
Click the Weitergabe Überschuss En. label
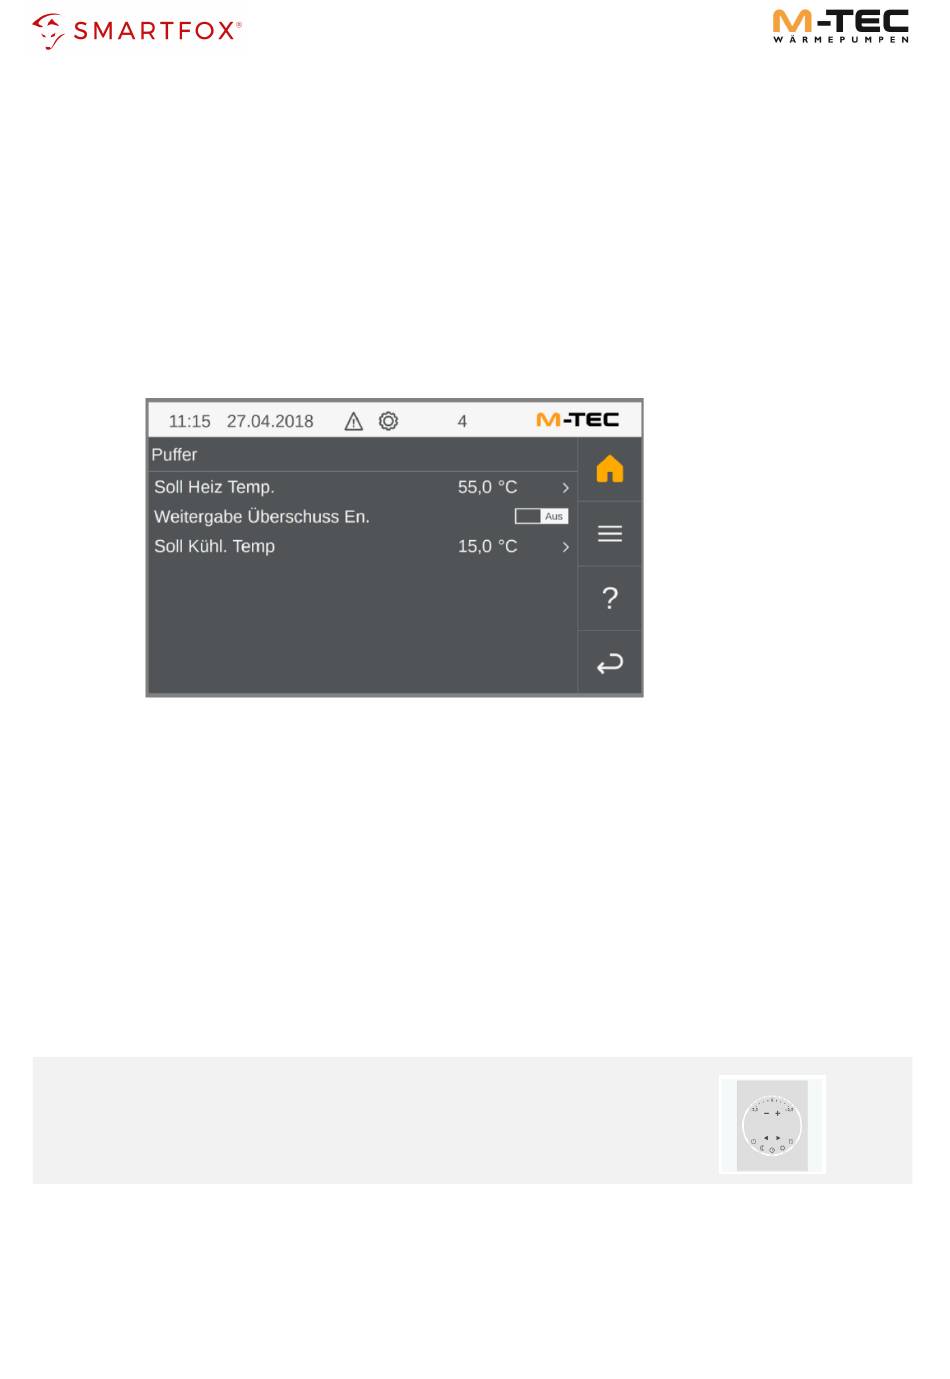(262, 517)
